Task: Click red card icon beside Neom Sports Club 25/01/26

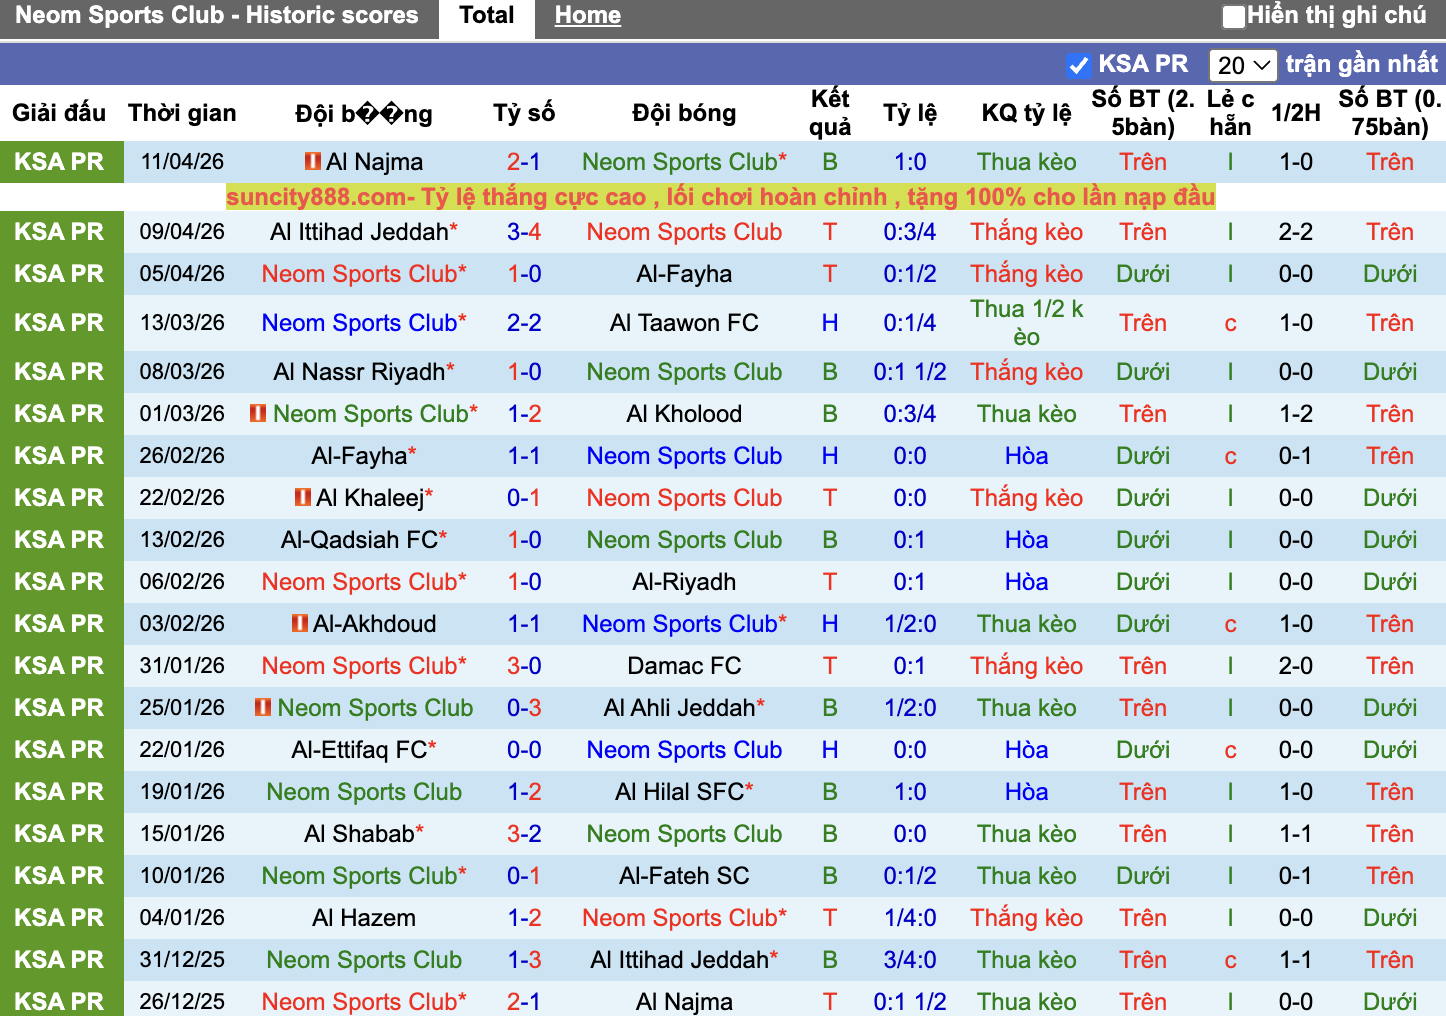Action: pos(263,707)
